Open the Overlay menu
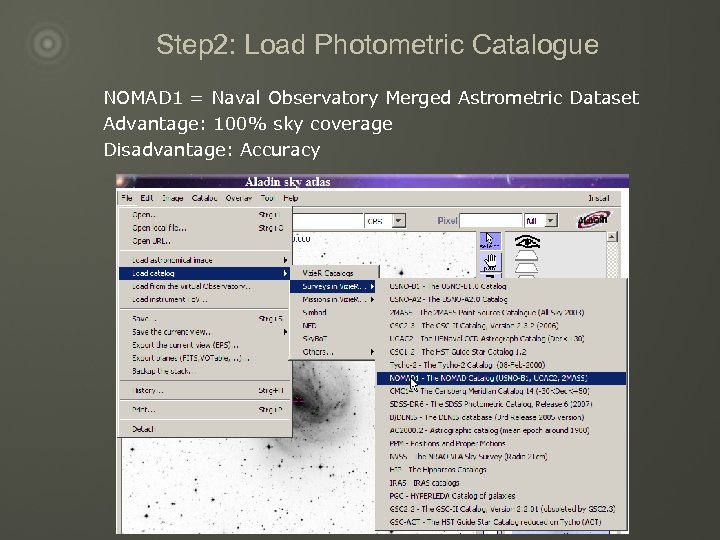 click(x=239, y=198)
